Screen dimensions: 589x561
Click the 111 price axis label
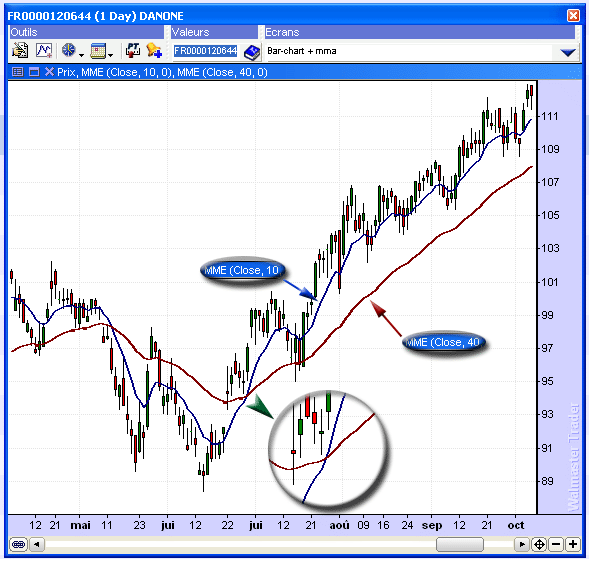(550, 116)
